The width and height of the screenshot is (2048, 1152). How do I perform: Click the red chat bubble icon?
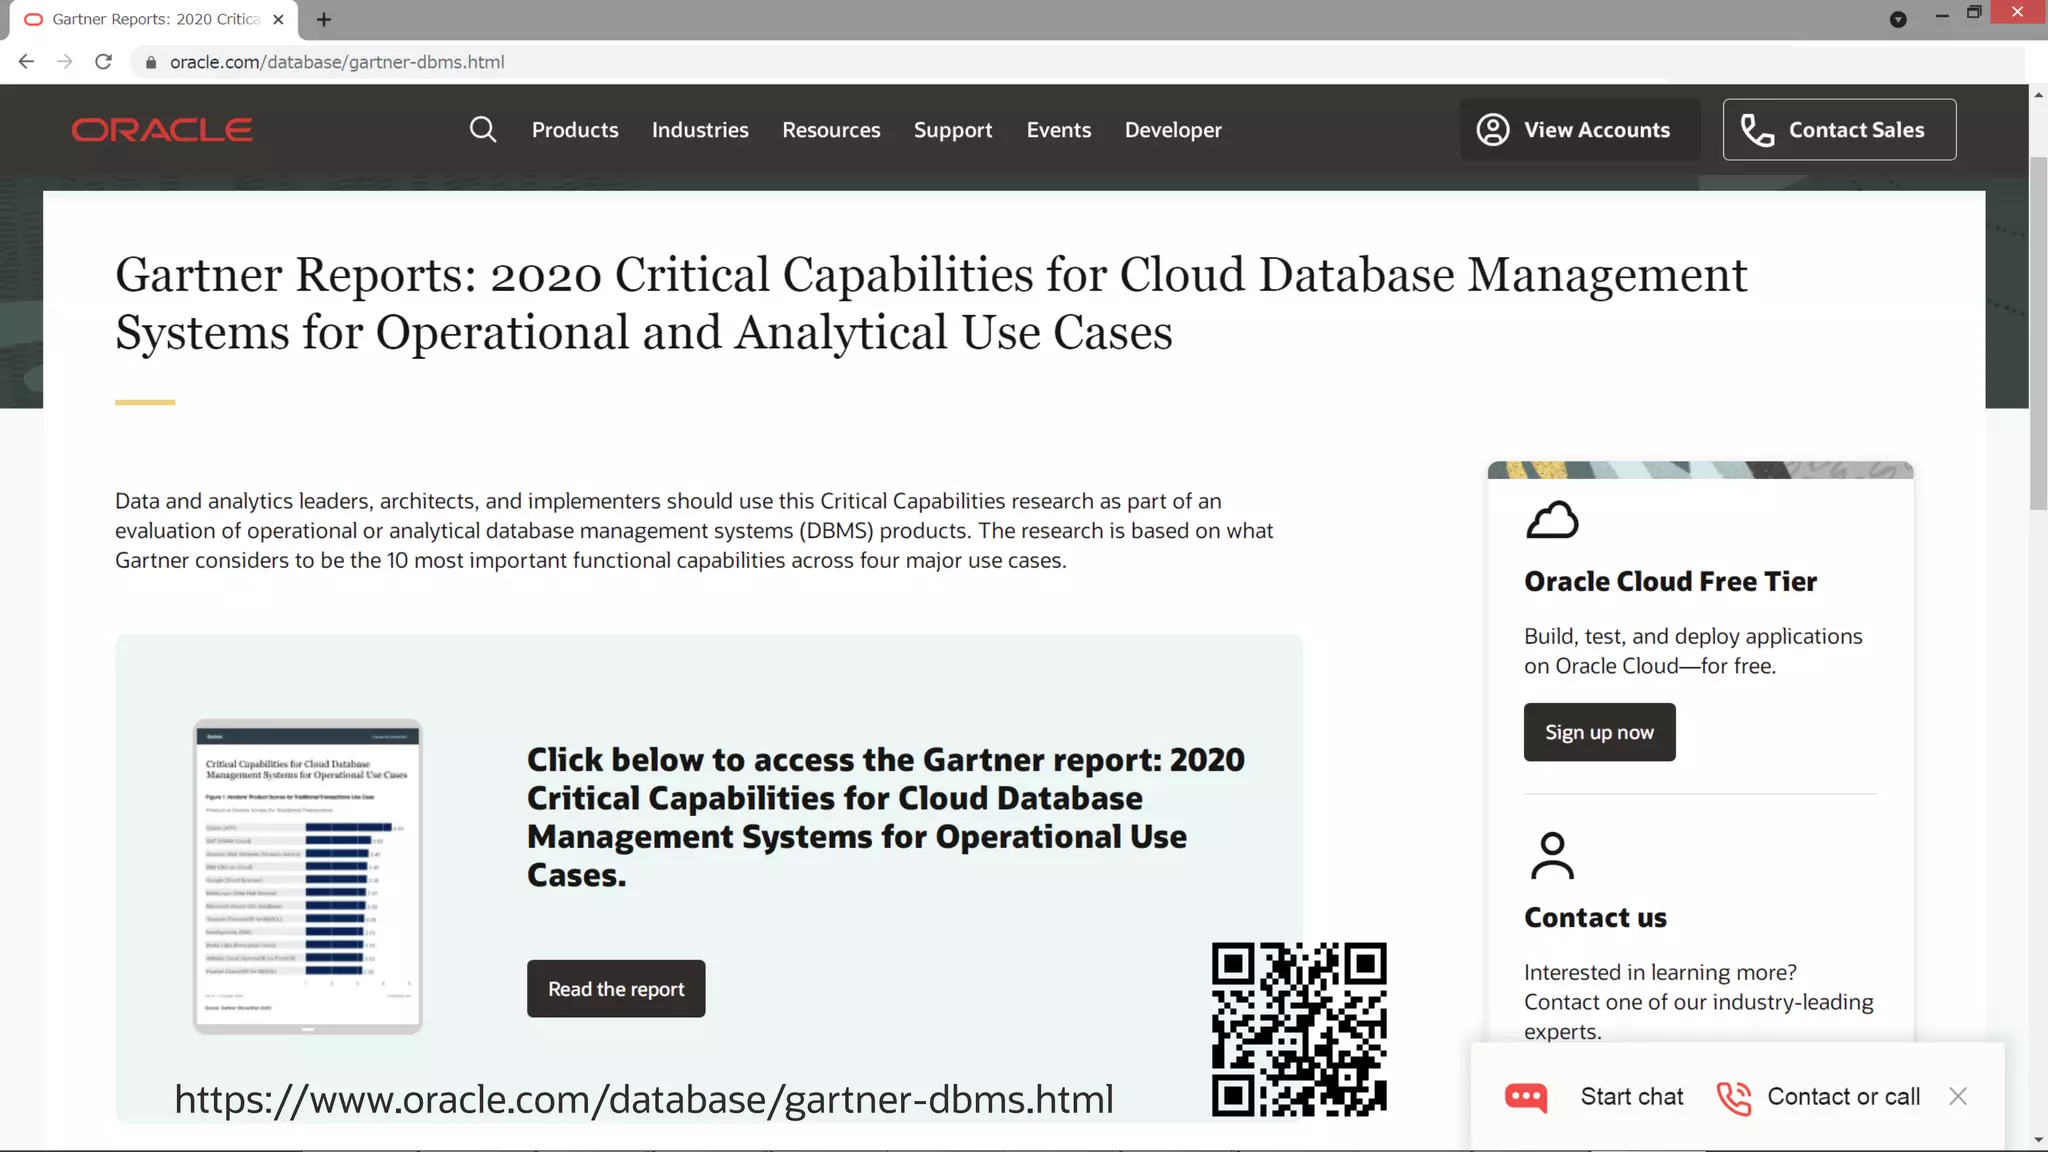(1526, 1097)
